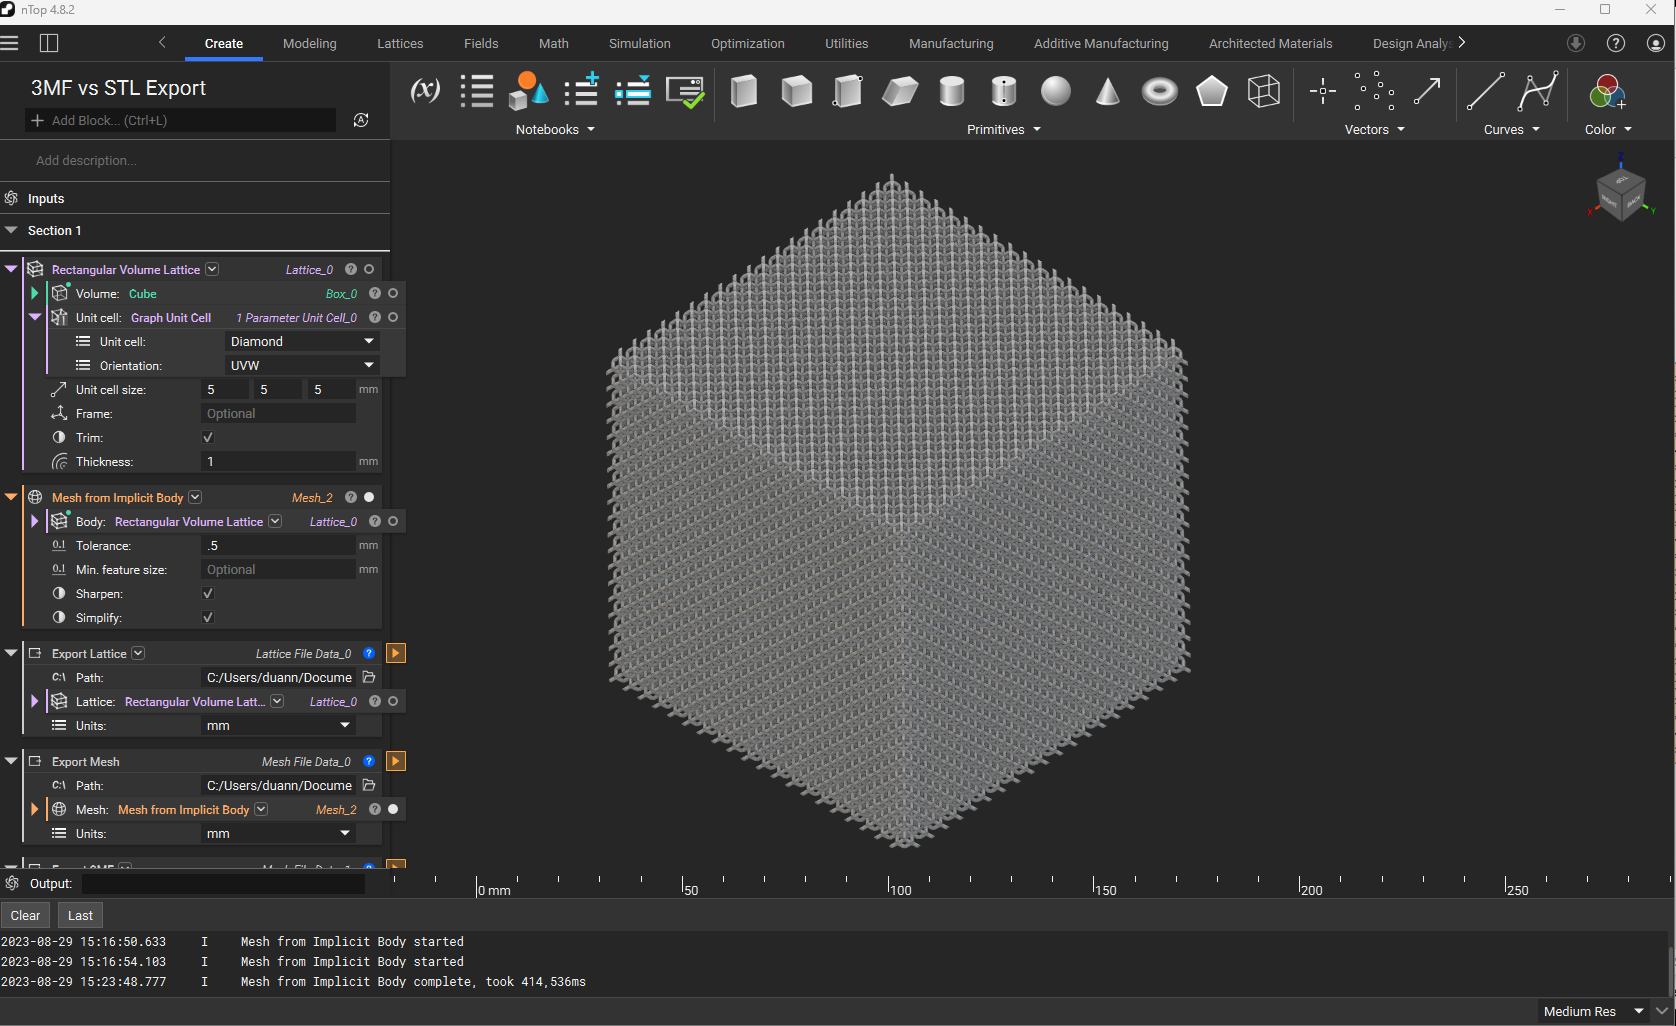
Task: Run the Export Lattice block
Action: [396, 654]
